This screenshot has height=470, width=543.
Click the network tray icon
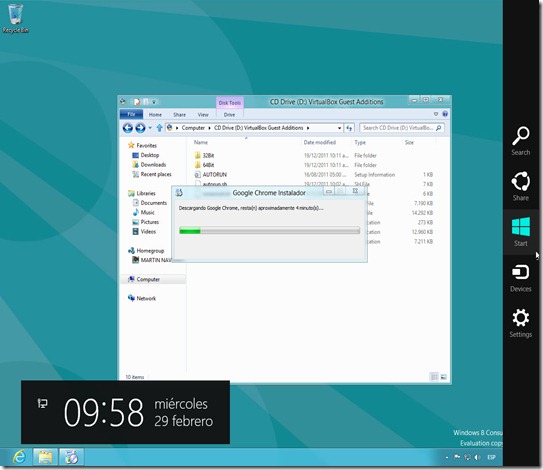pos(468,457)
